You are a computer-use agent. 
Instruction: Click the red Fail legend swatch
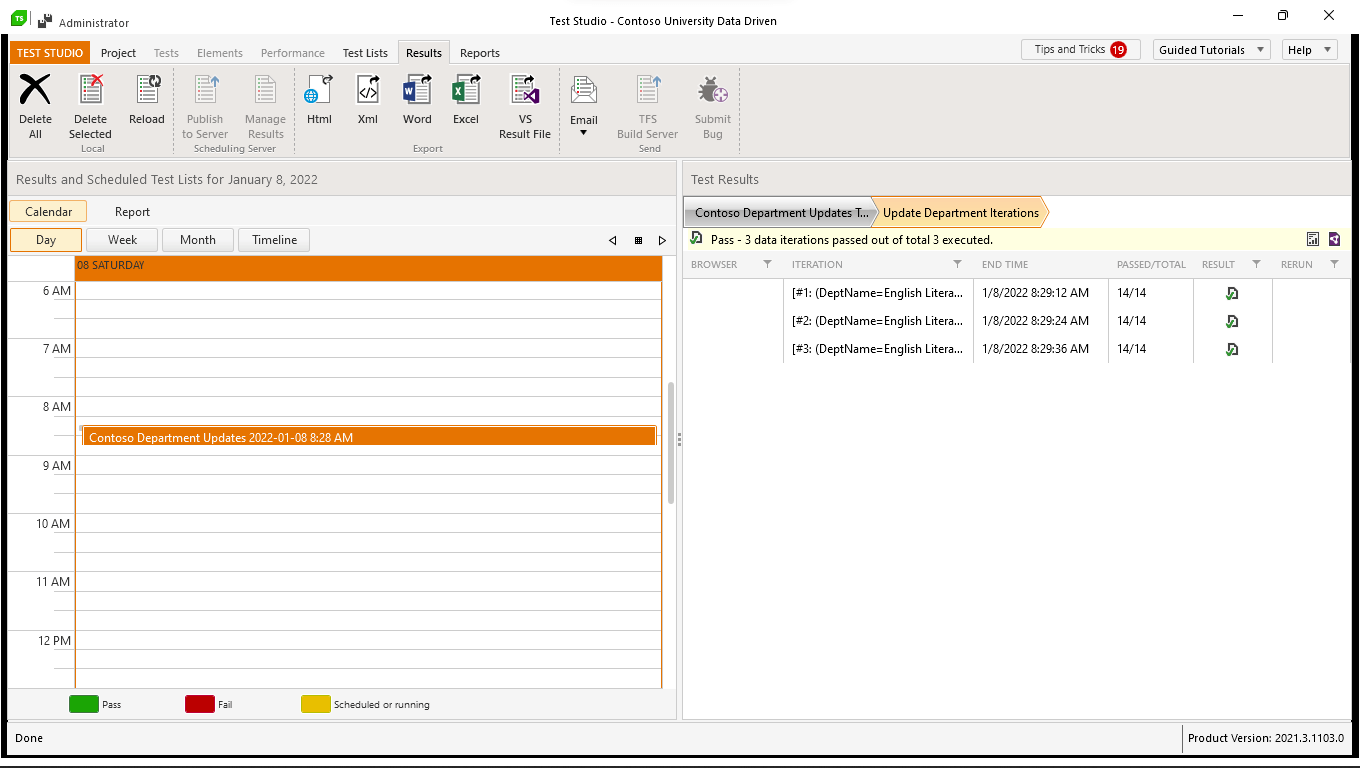200,704
